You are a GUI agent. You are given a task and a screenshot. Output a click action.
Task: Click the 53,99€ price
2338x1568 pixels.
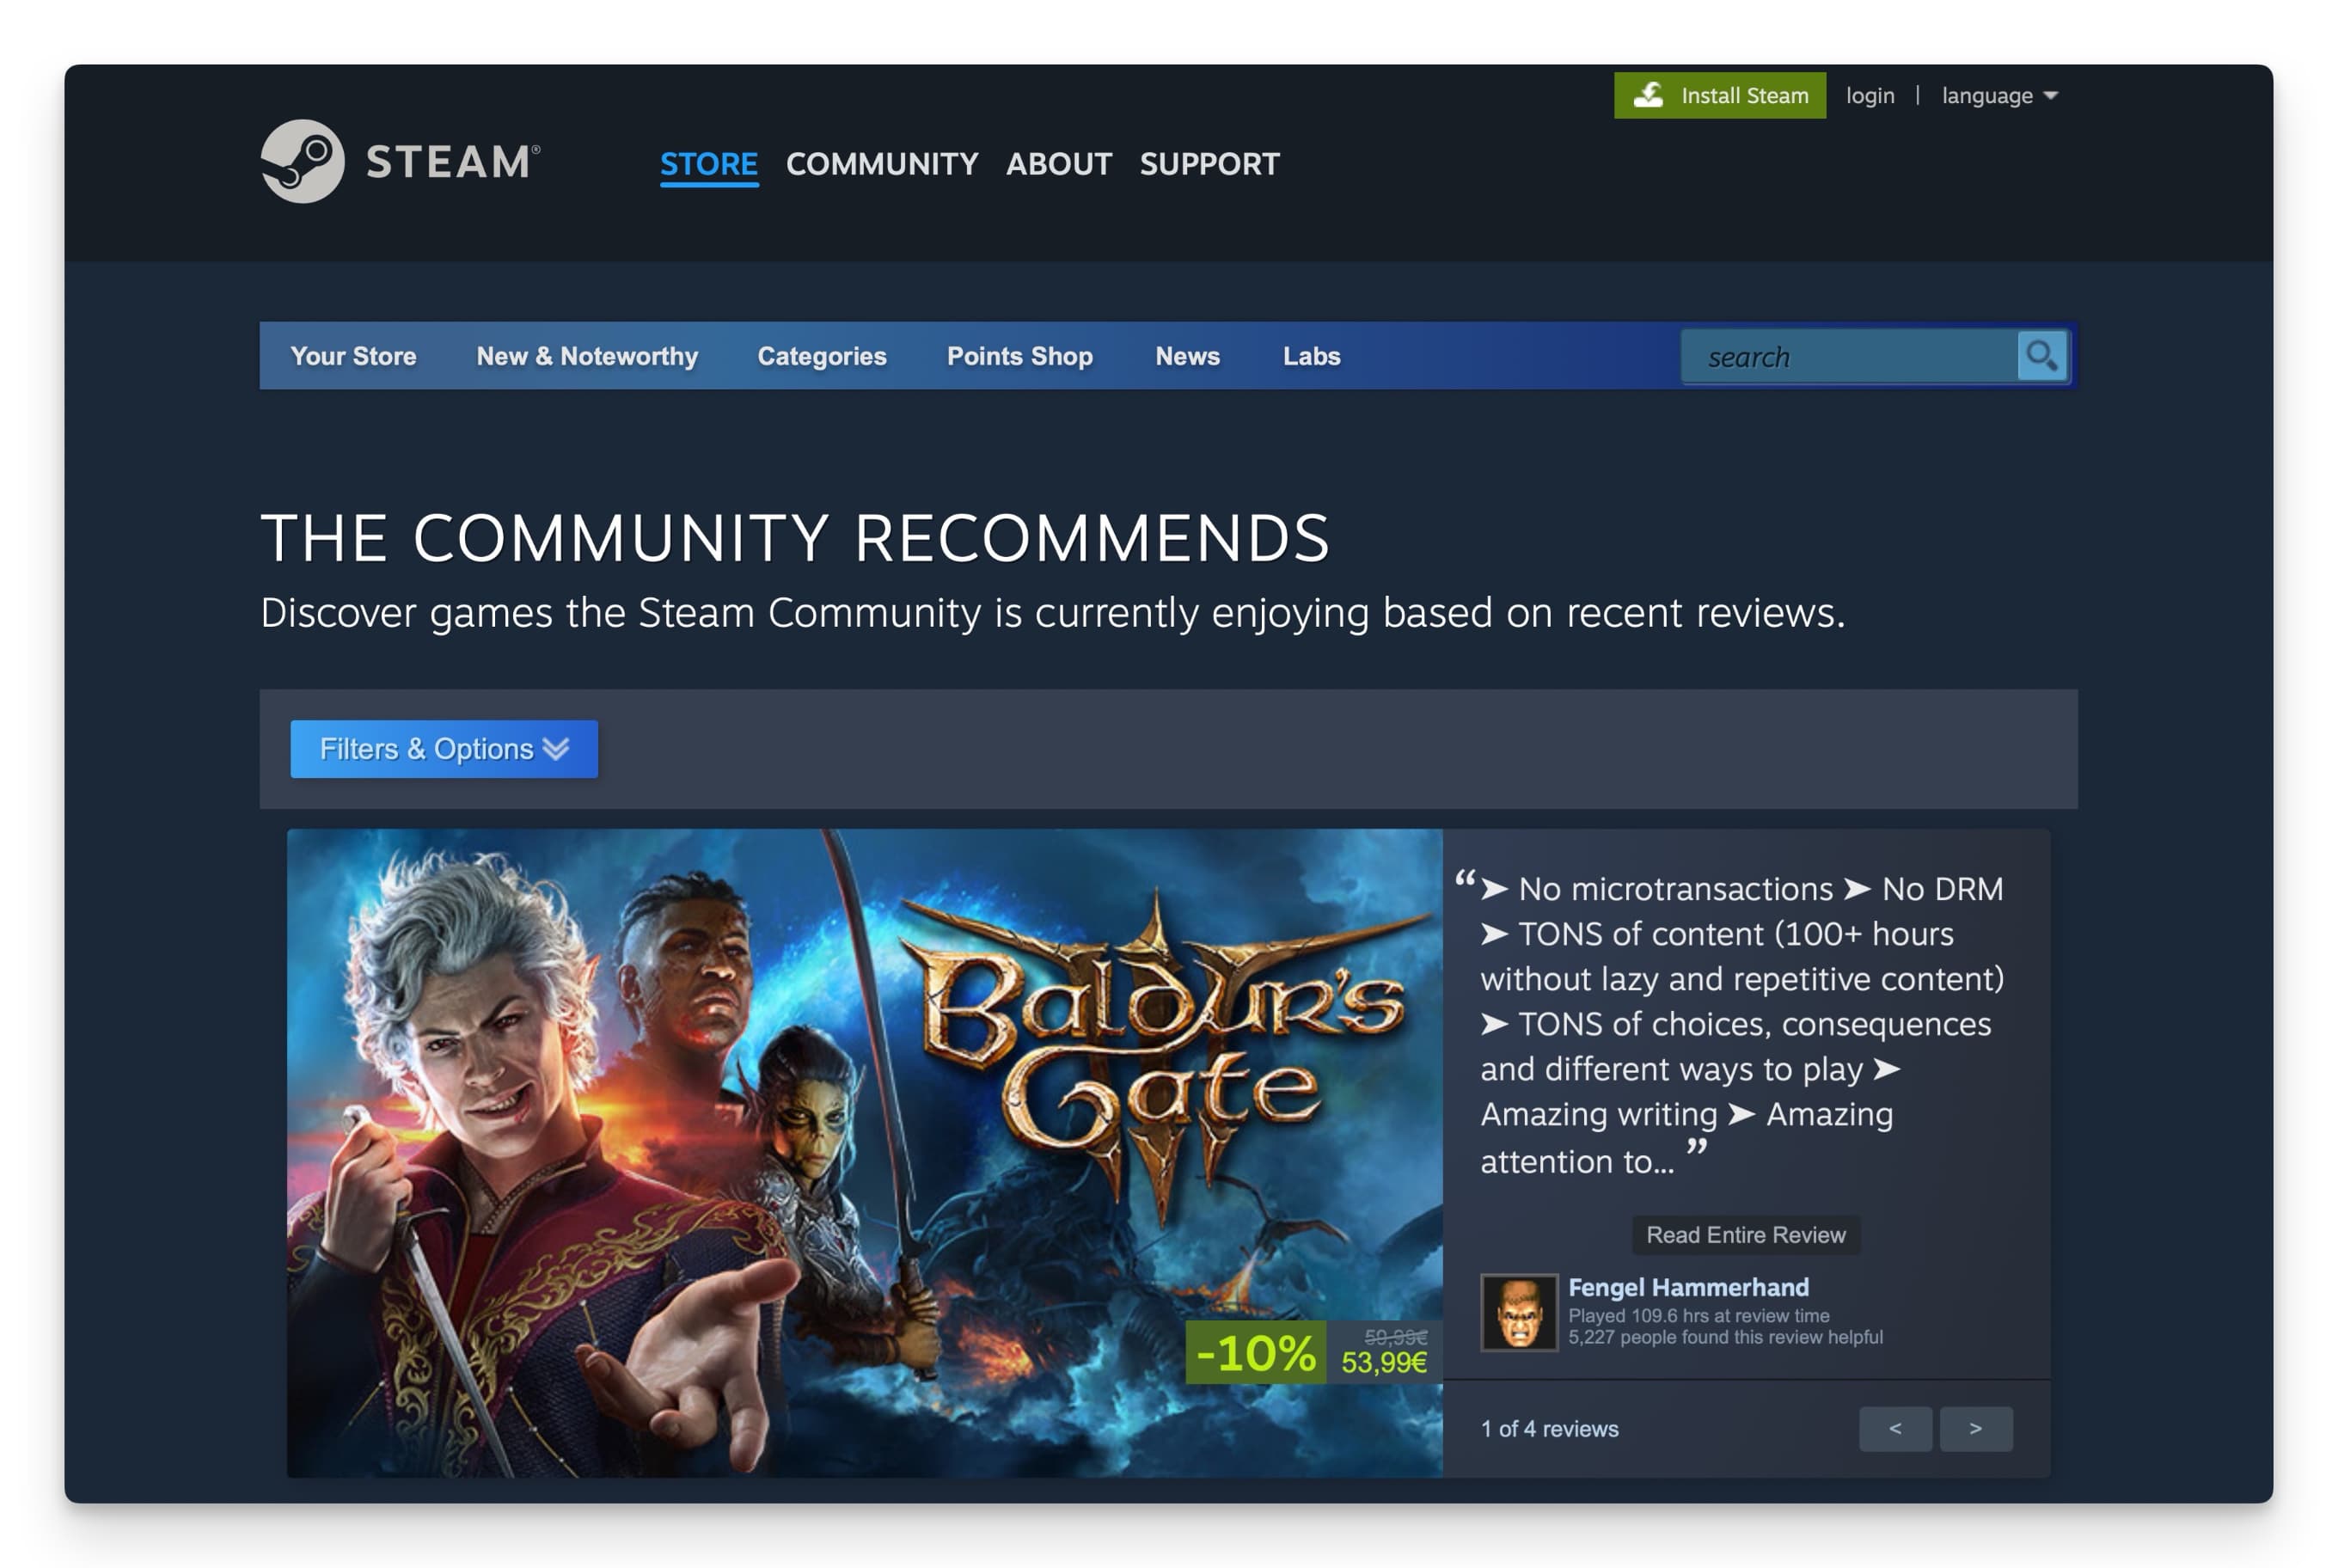coord(1383,1362)
